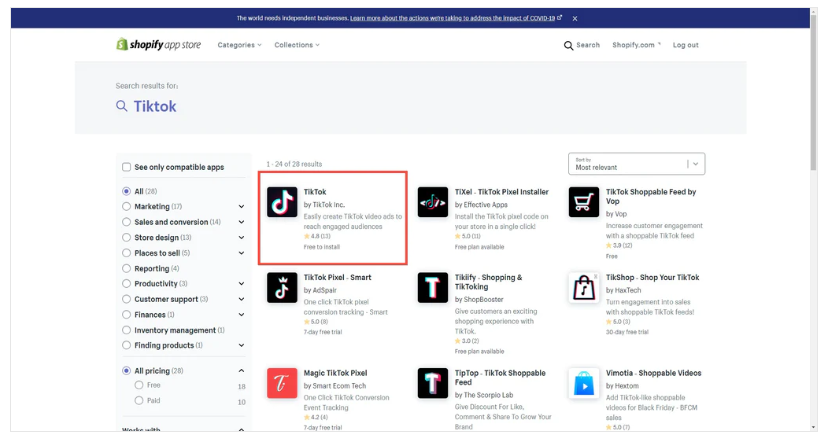Open the TikTok Shoppable Feed cart icon

coord(583,202)
